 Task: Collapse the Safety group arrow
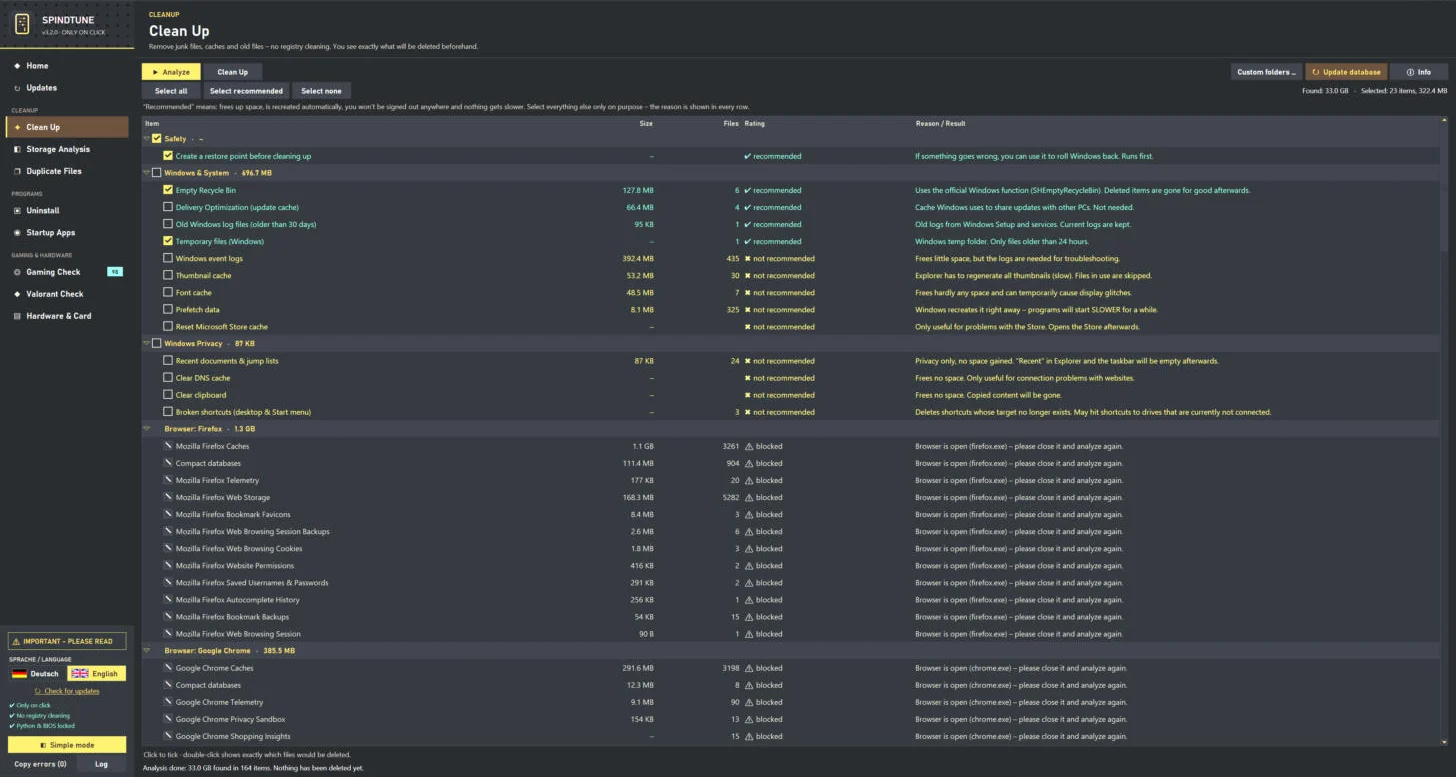(x=147, y=139)
